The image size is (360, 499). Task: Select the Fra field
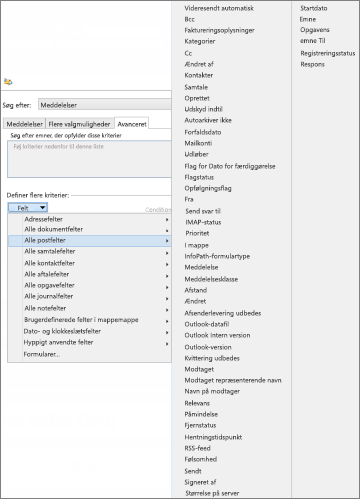(189, 199)
